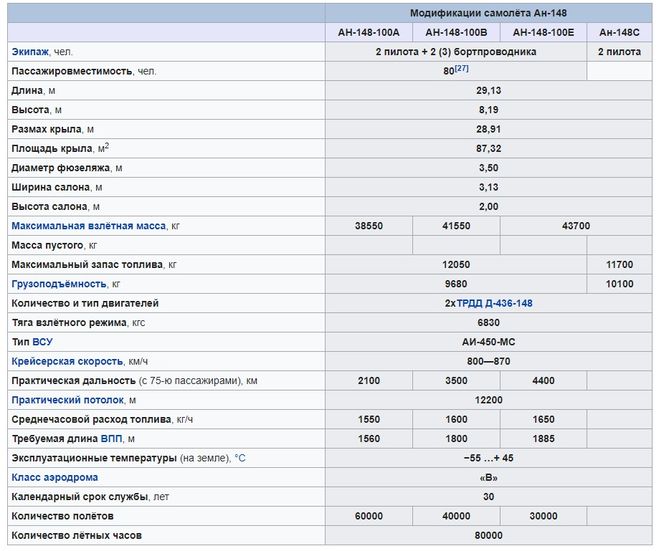This screenshot has width=659, height=551.
Task: Click takeoff mass value 38550
Action: [x=369, y=226]
